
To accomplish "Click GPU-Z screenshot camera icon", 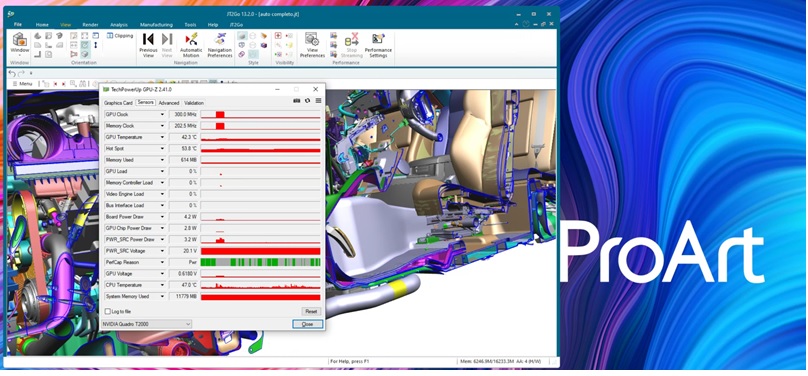I will coord(297,100).
